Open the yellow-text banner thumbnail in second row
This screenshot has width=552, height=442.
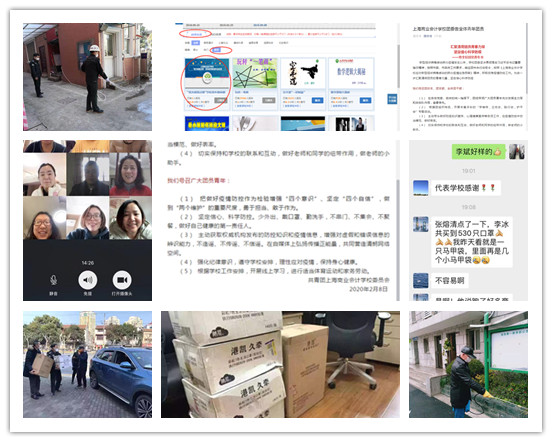coord(207,124)
